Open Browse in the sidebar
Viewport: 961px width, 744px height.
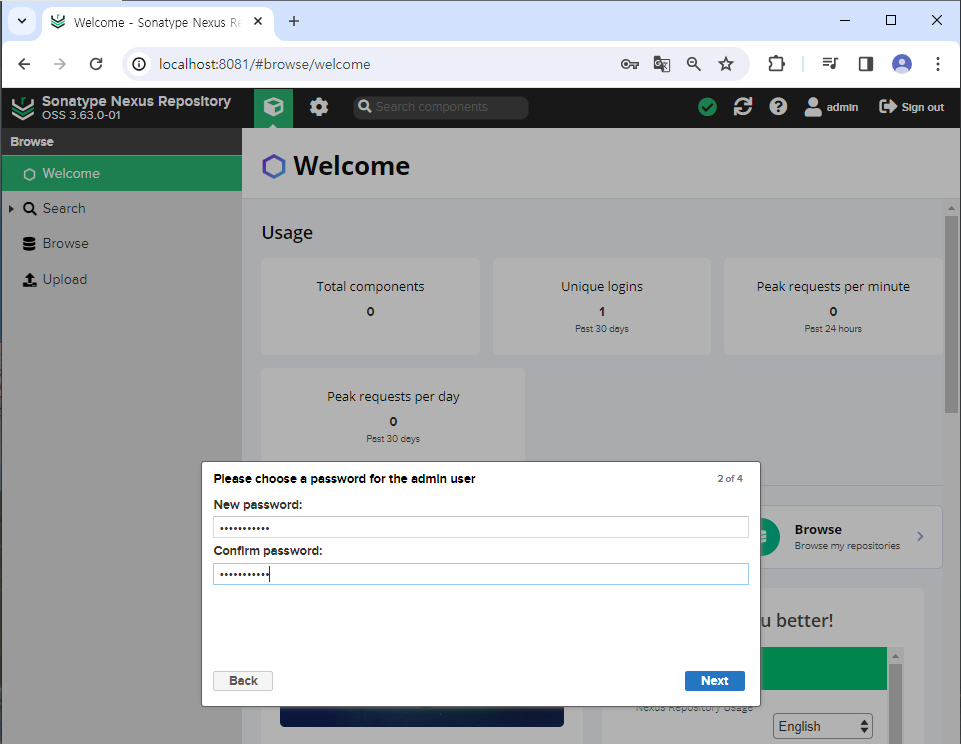(x=65, y=243)
